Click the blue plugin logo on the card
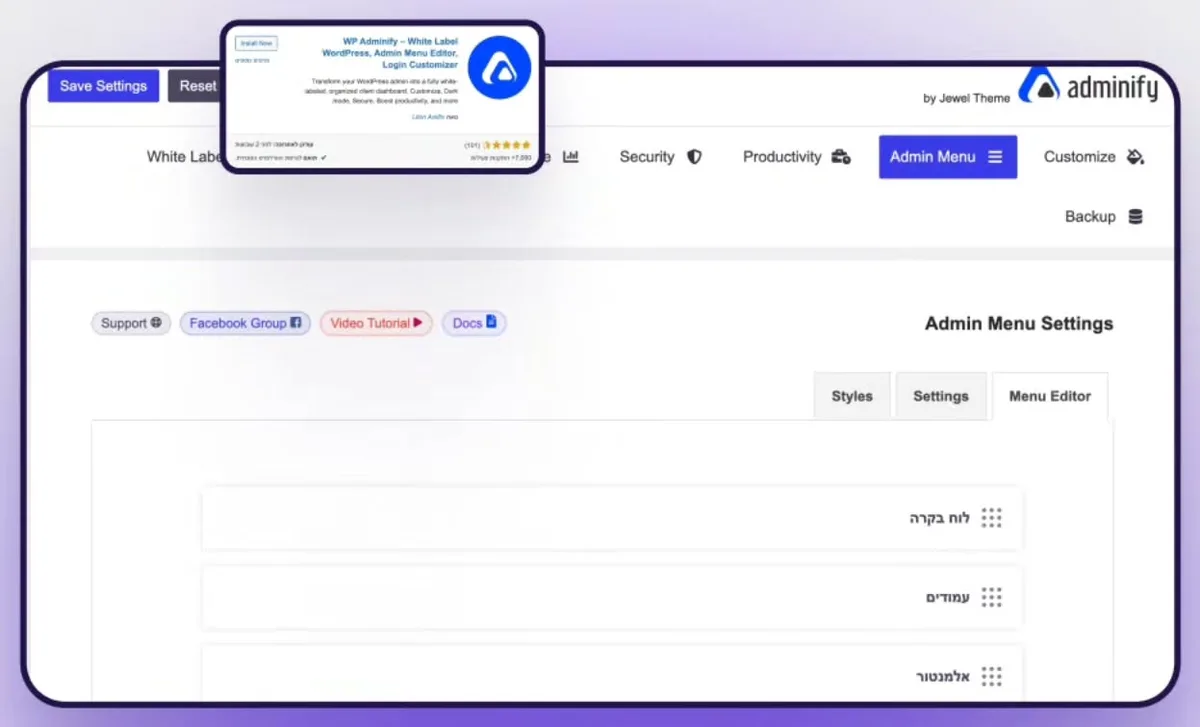Image resolution: width=1200 pixels, height=727 pixels. (x=499, y=67)
